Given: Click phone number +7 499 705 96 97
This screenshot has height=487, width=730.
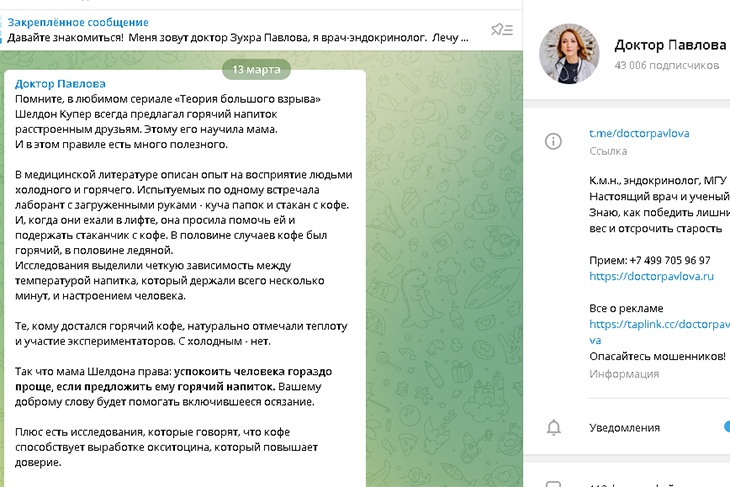Looking at the screenshot, I should point(670,260).
